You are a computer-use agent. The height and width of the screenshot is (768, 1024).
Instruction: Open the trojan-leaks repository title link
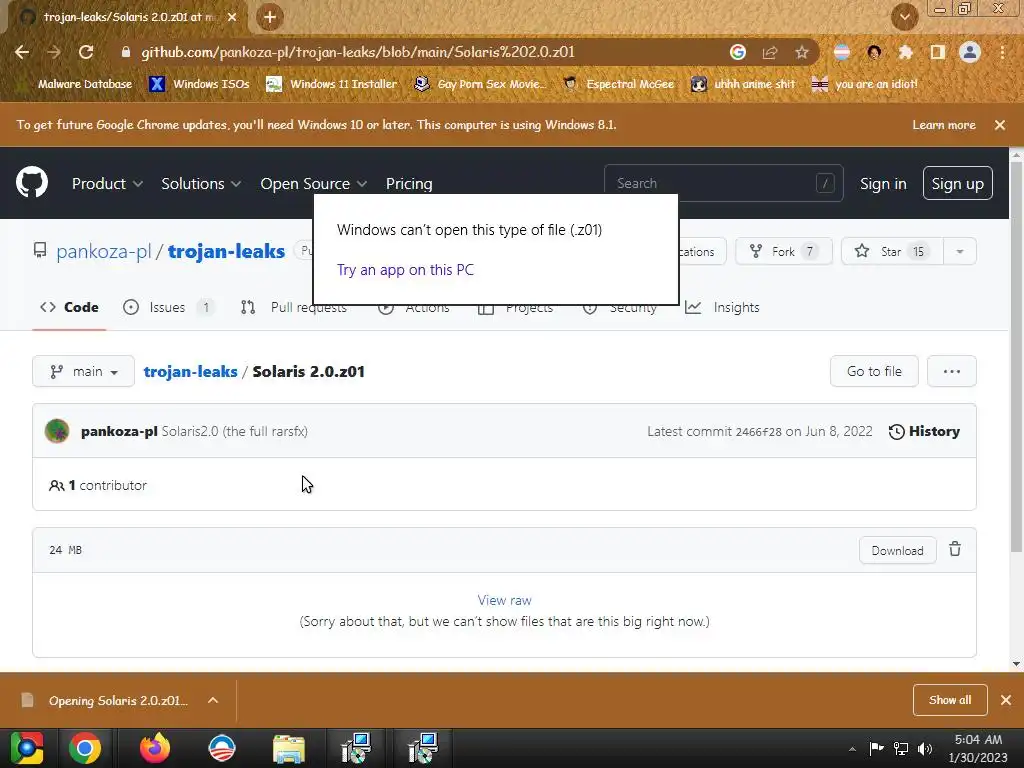[226, 251]
